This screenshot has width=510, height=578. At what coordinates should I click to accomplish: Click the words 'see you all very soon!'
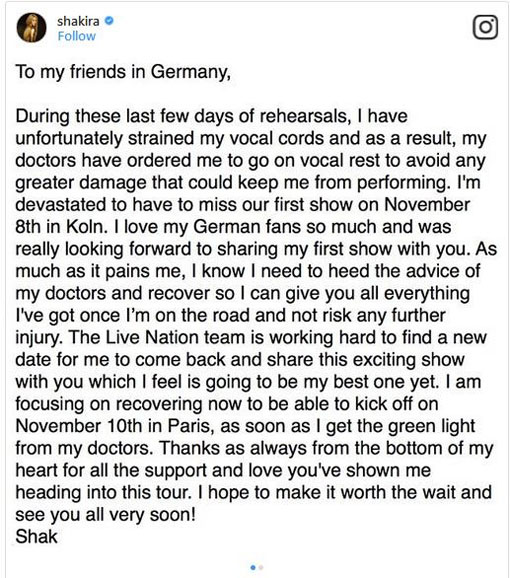pos(105,515)
